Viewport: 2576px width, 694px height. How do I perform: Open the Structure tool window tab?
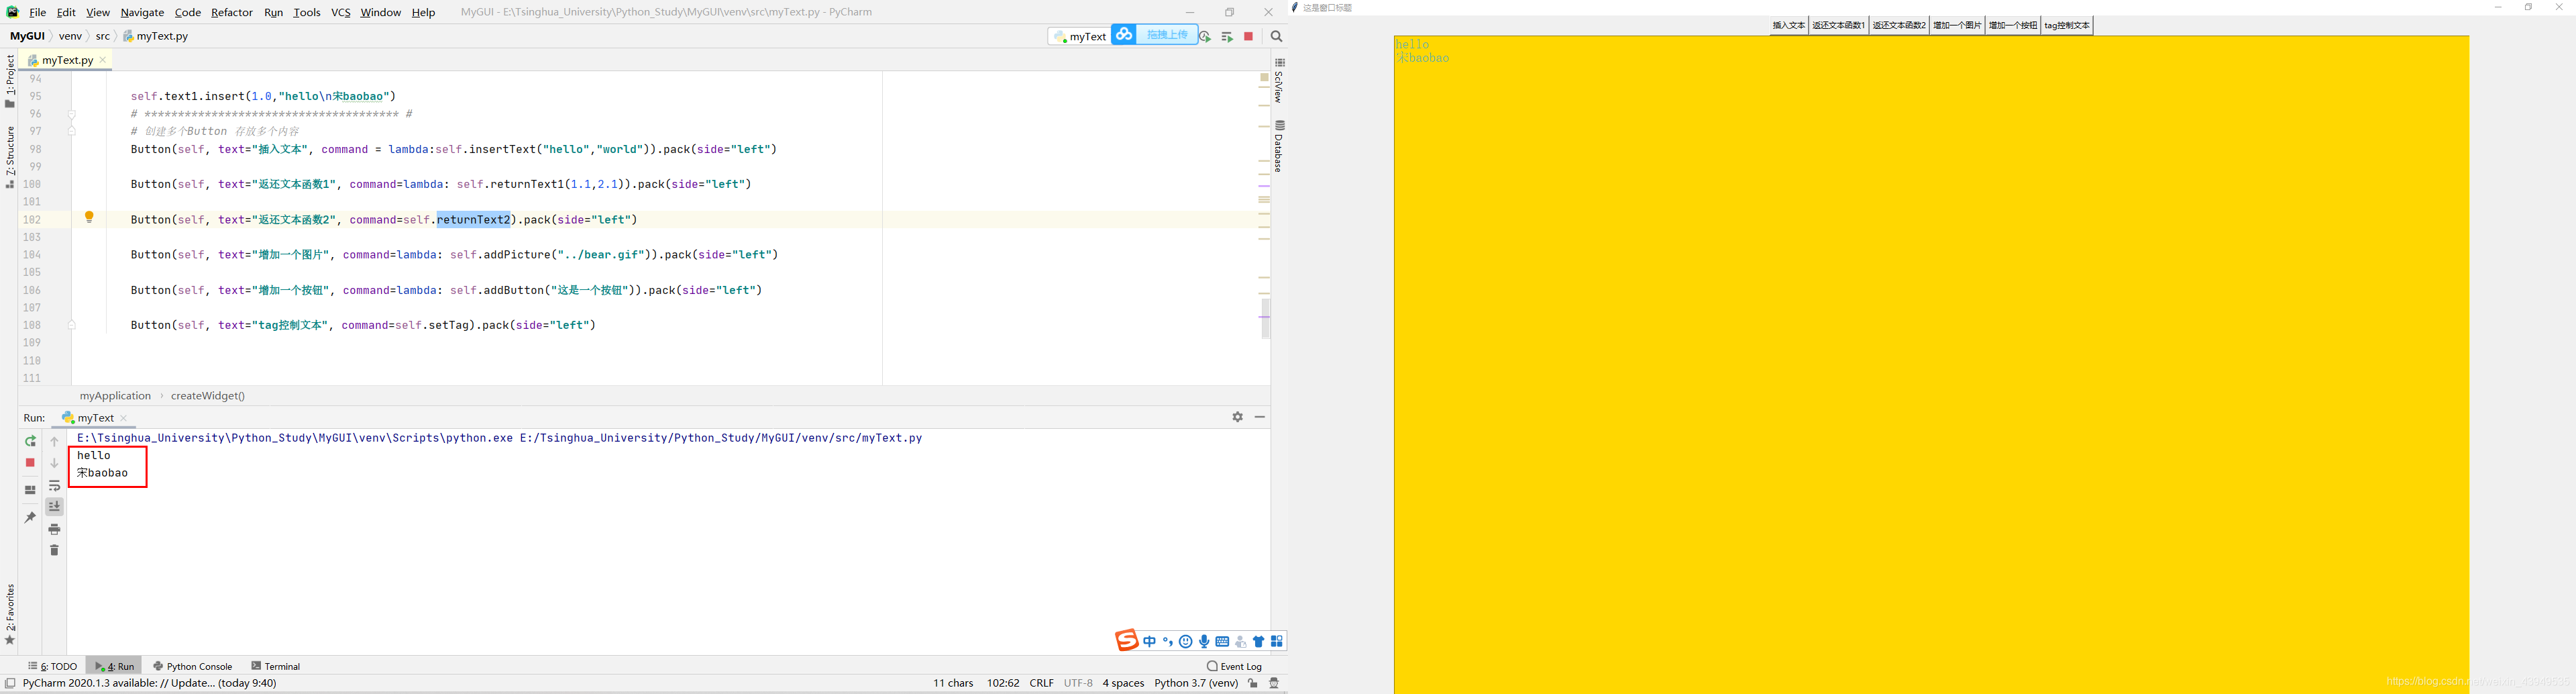point(10,157)
